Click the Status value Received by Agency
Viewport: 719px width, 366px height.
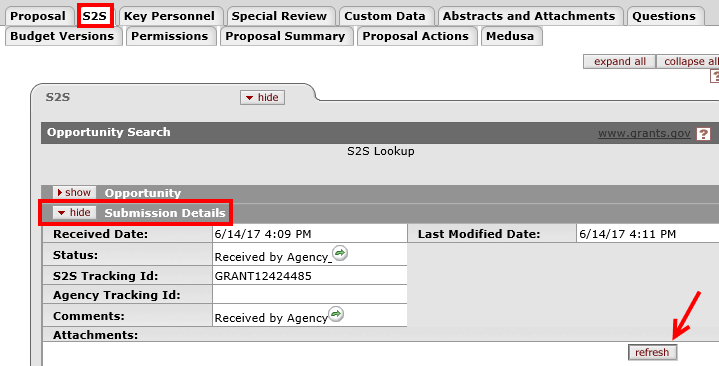tap(272, 257)
